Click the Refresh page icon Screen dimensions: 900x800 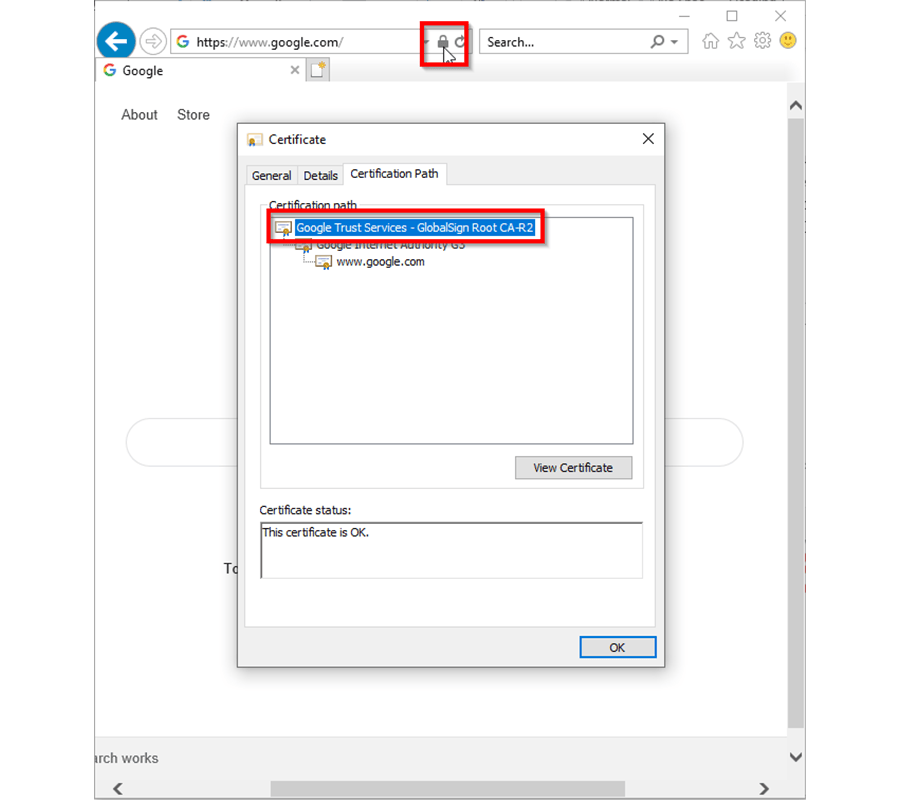460,41
